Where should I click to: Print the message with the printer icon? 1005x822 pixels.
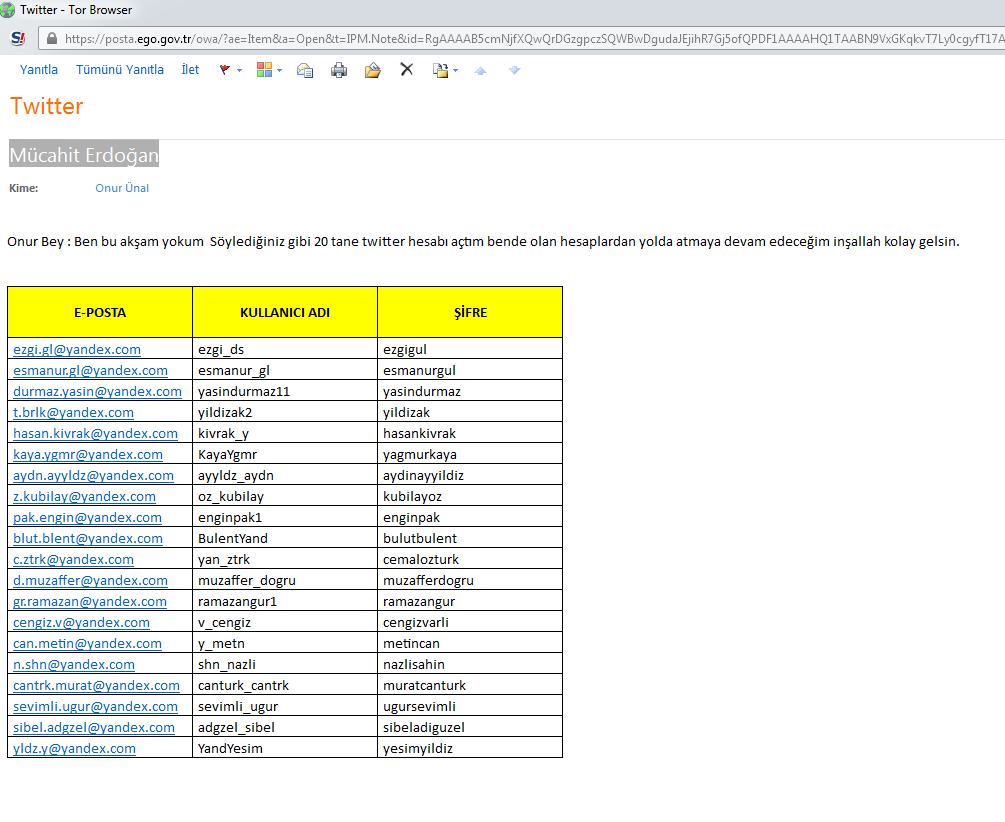tap(339, 70)
